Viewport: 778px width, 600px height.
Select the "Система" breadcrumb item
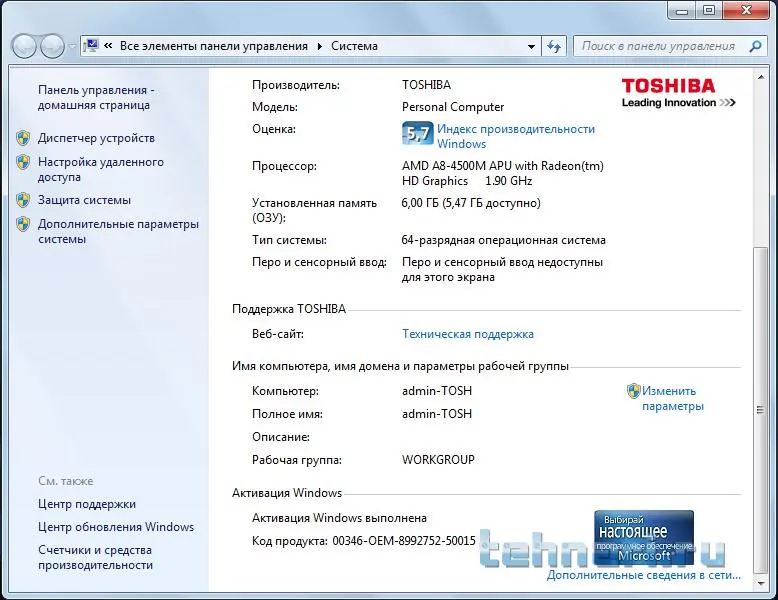click(354, 46)
